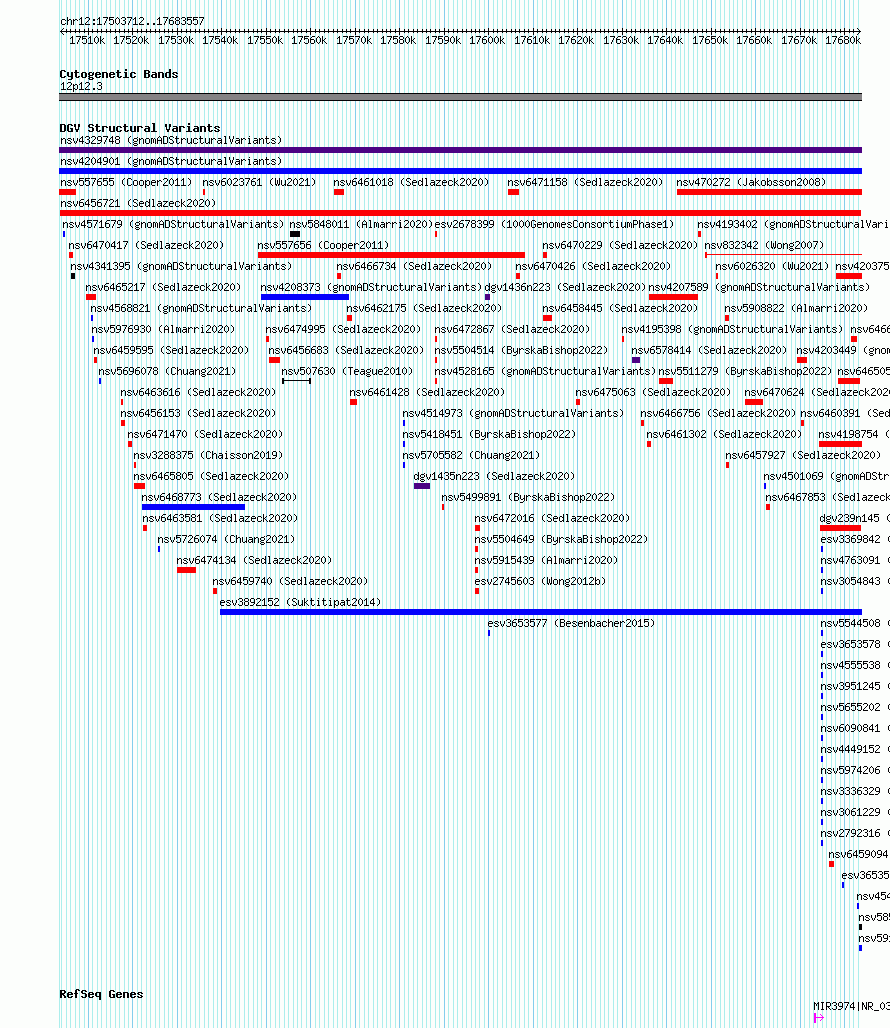
Task: Select nsv5418451 (ByrskaBishop2022) label
Action: [x=489, y=434]
